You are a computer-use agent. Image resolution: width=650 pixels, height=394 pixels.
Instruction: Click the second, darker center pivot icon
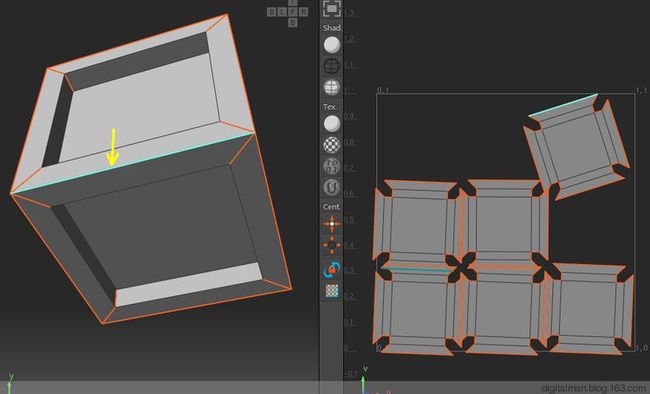click(332, 245)
